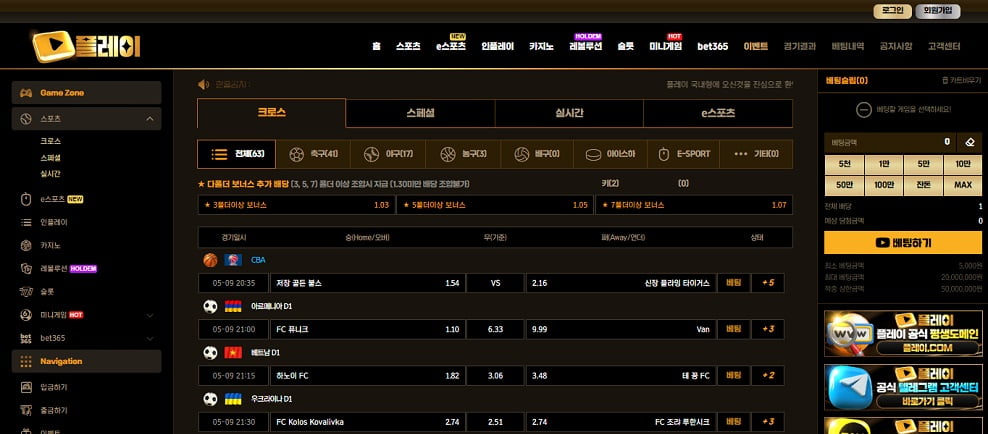
Task: Switch to the 스페셜 tab
Action: coord(420,113)
